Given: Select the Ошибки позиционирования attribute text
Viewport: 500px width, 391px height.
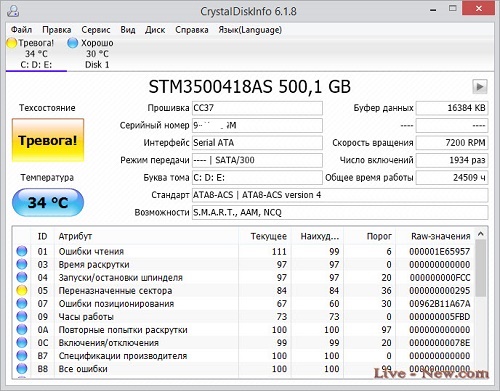Looking at the screenshot, I should (x=116, y=304).
